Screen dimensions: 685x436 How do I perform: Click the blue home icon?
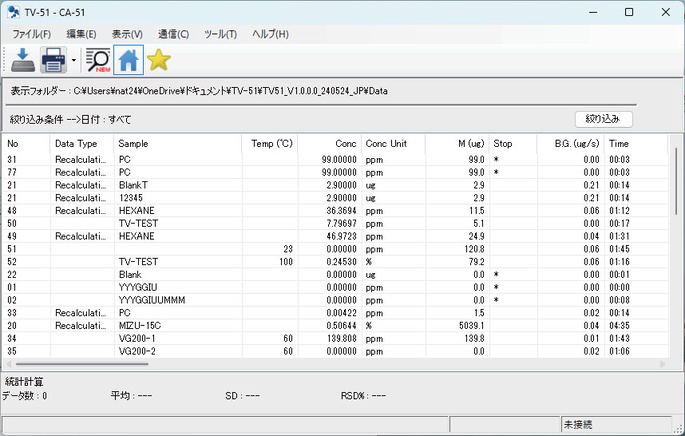[128, 61]
